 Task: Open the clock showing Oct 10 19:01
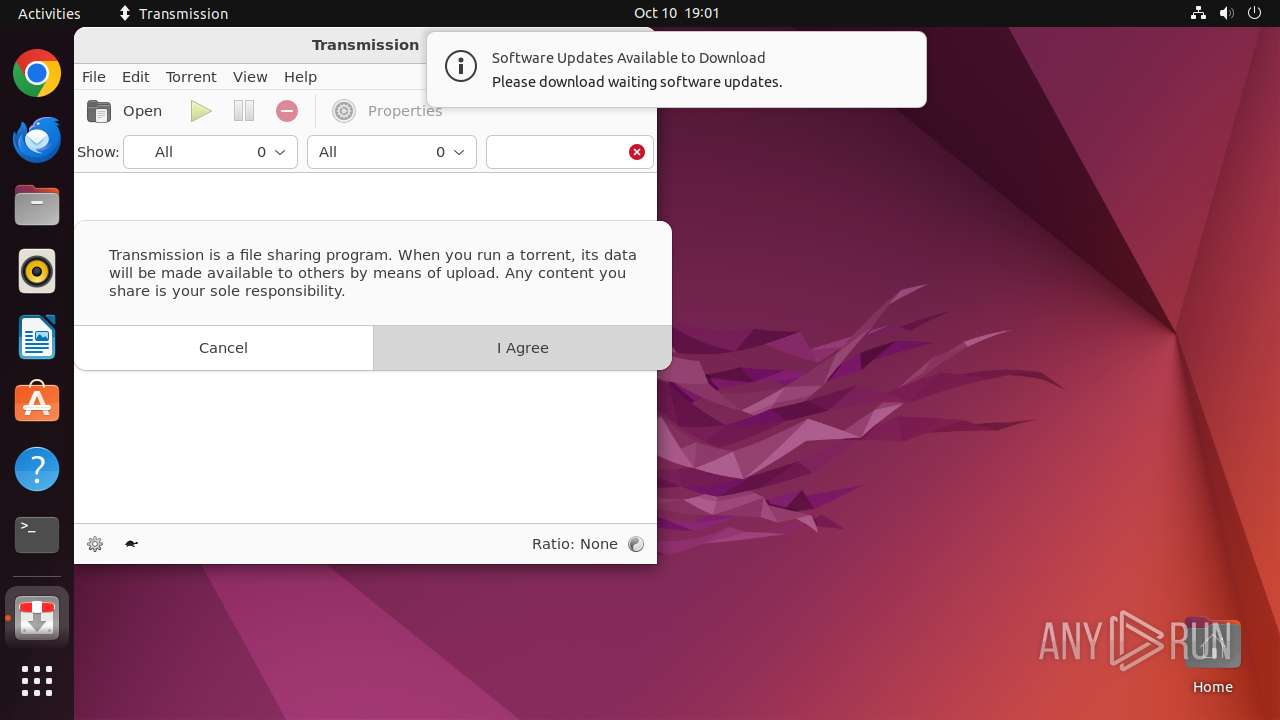[x=676, y=13]
